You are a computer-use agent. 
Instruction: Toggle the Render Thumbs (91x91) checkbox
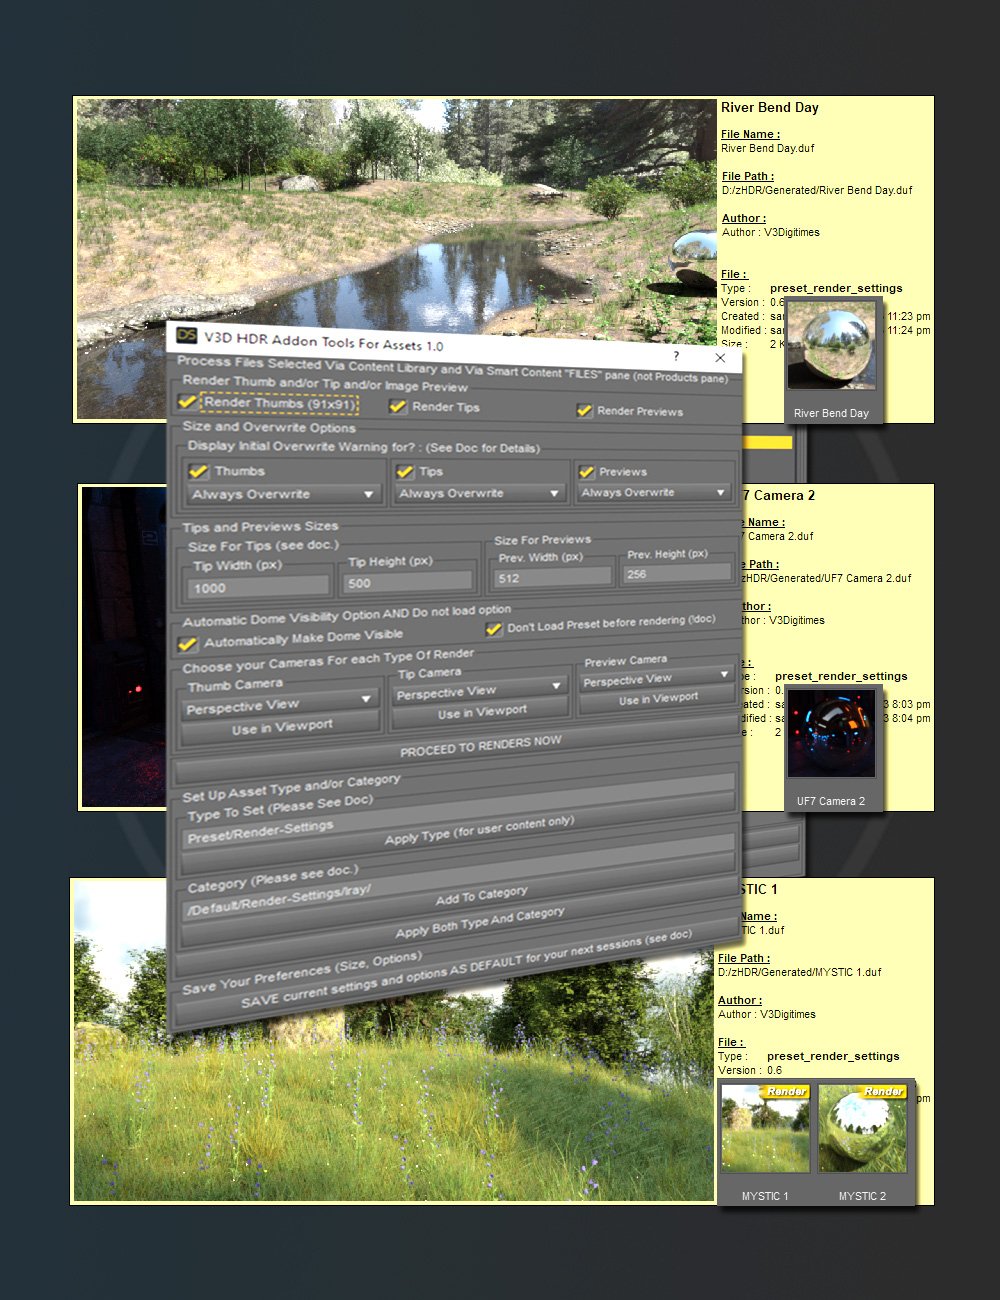[x=187, y=401]
